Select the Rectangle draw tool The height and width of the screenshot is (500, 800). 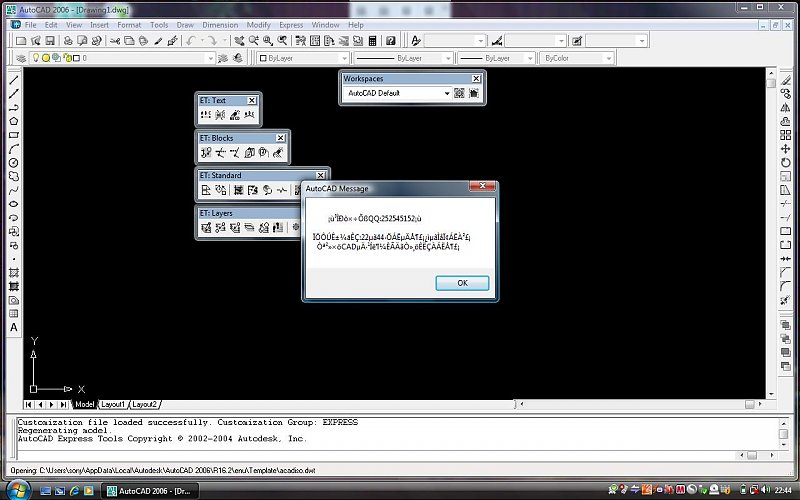[14, 135]
